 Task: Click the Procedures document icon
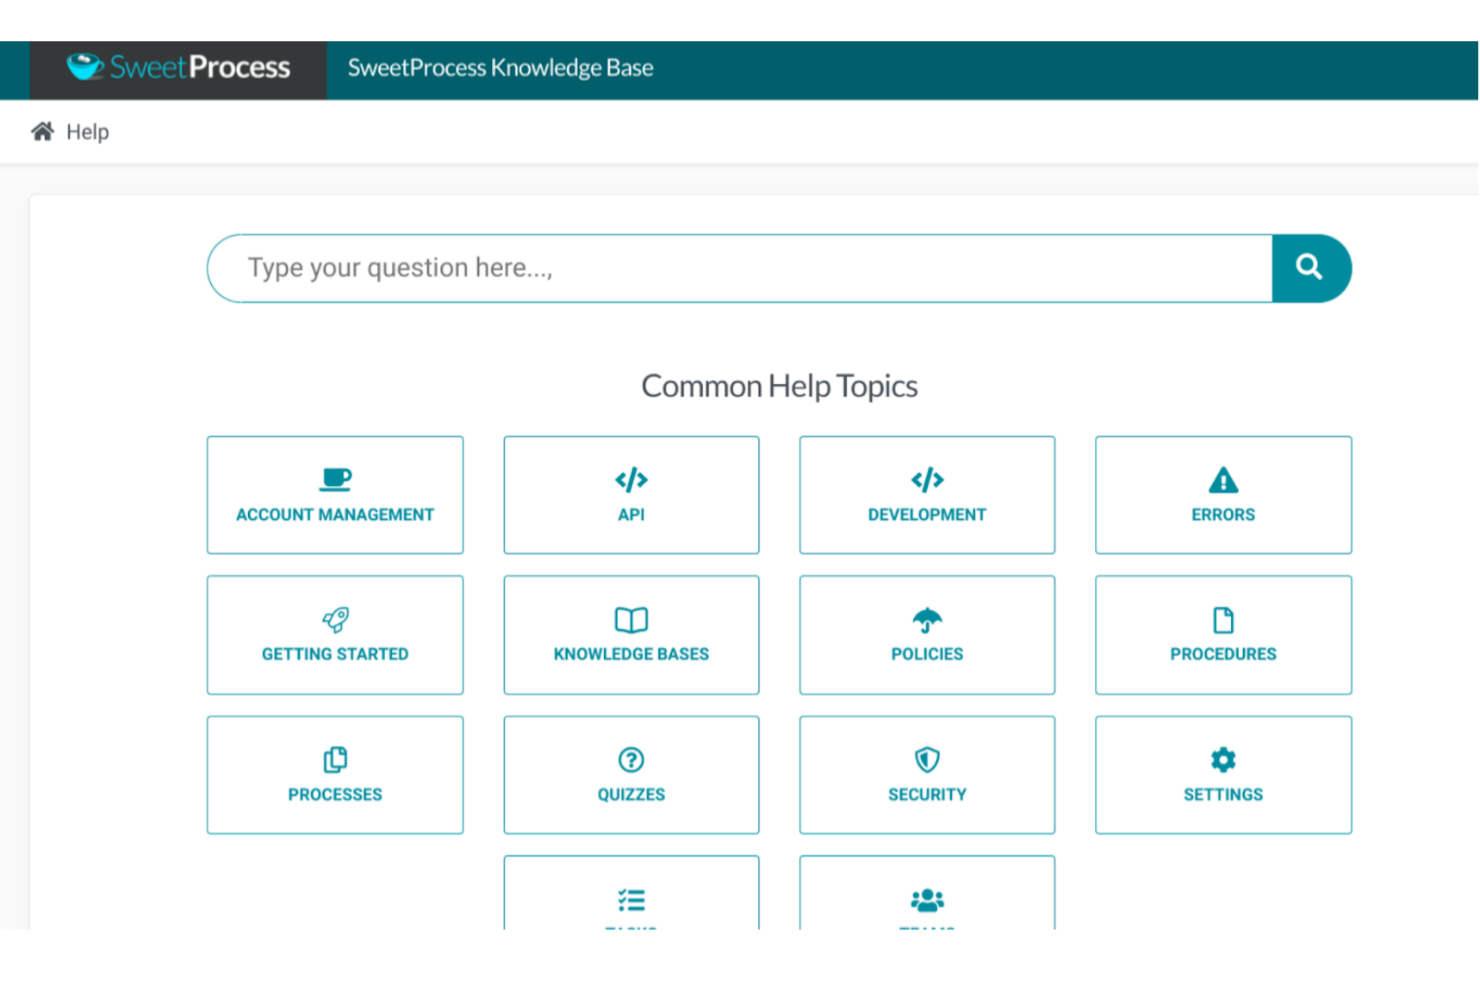pos(1222,619)
